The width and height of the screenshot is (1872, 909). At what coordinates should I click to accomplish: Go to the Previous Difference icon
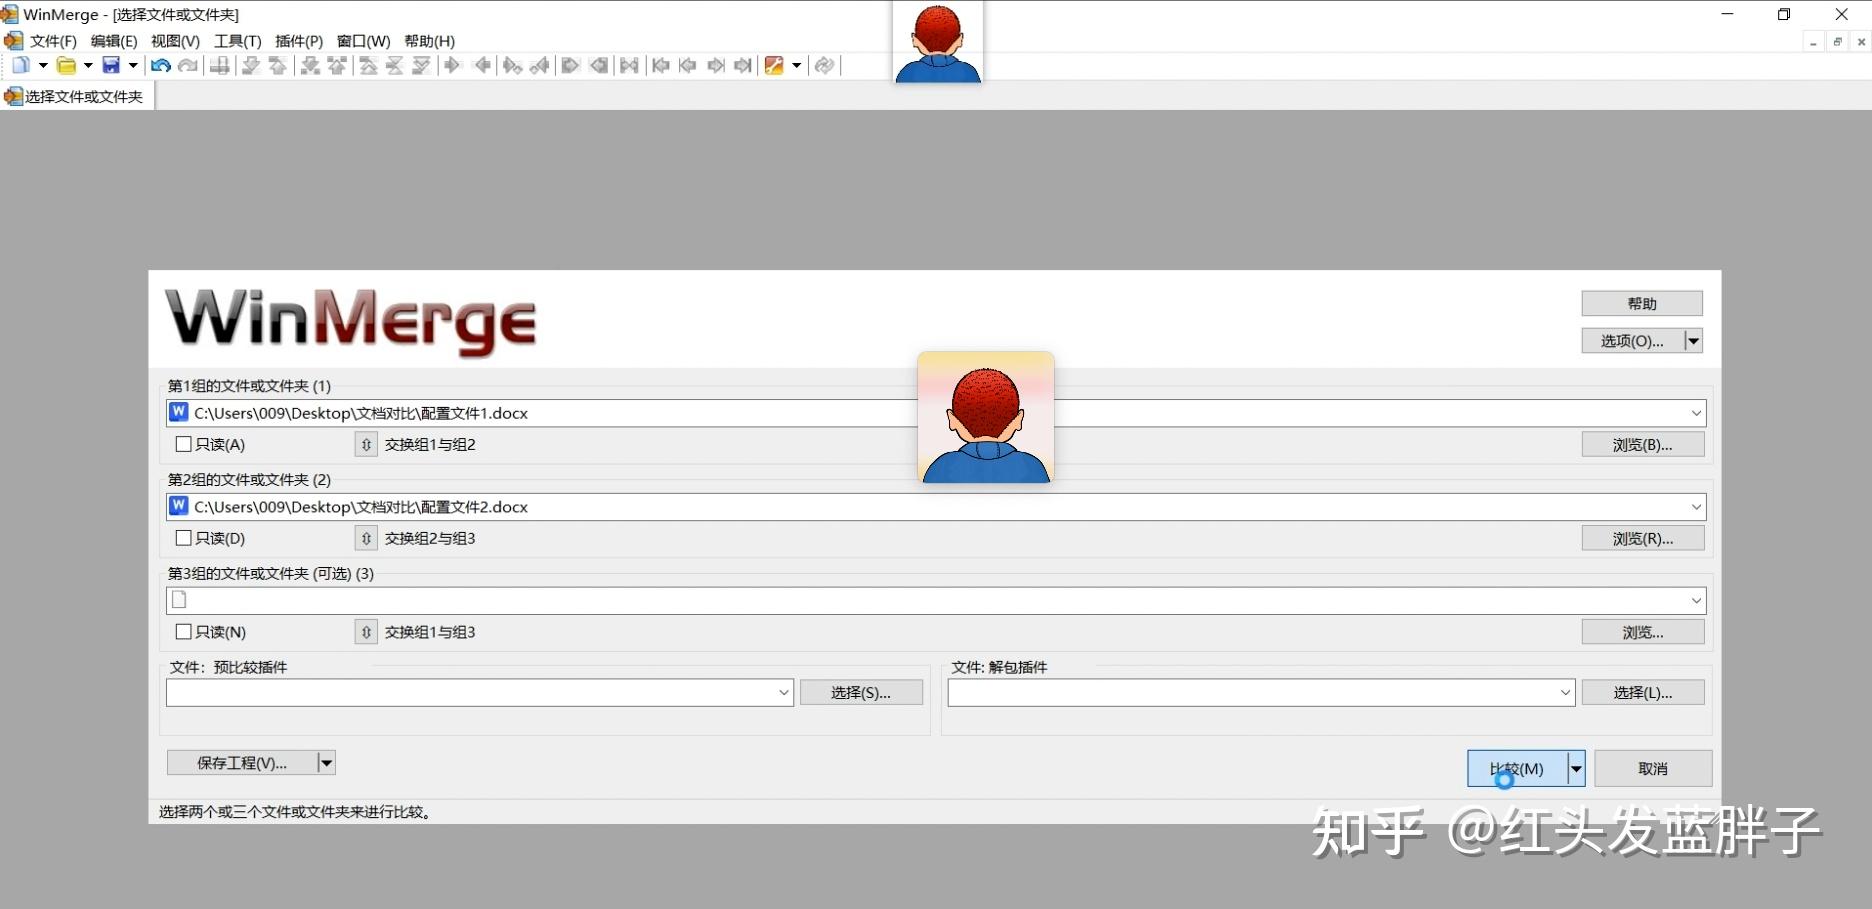pos(278,65)
